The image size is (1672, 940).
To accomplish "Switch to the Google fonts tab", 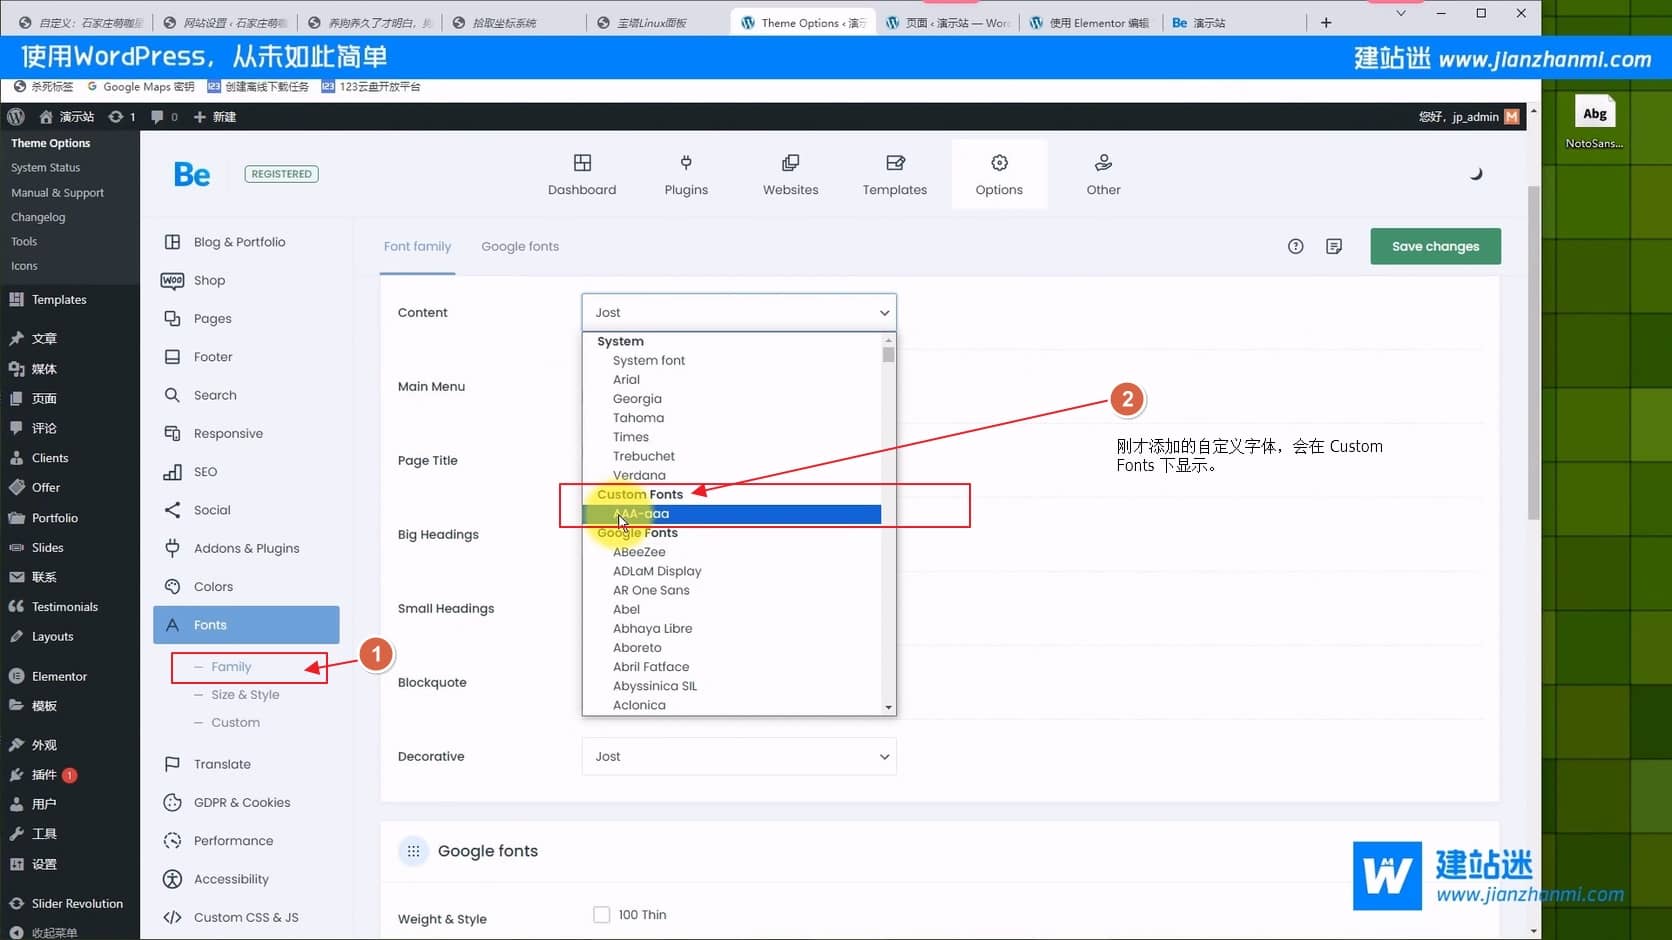I will (x=520, y=247).
